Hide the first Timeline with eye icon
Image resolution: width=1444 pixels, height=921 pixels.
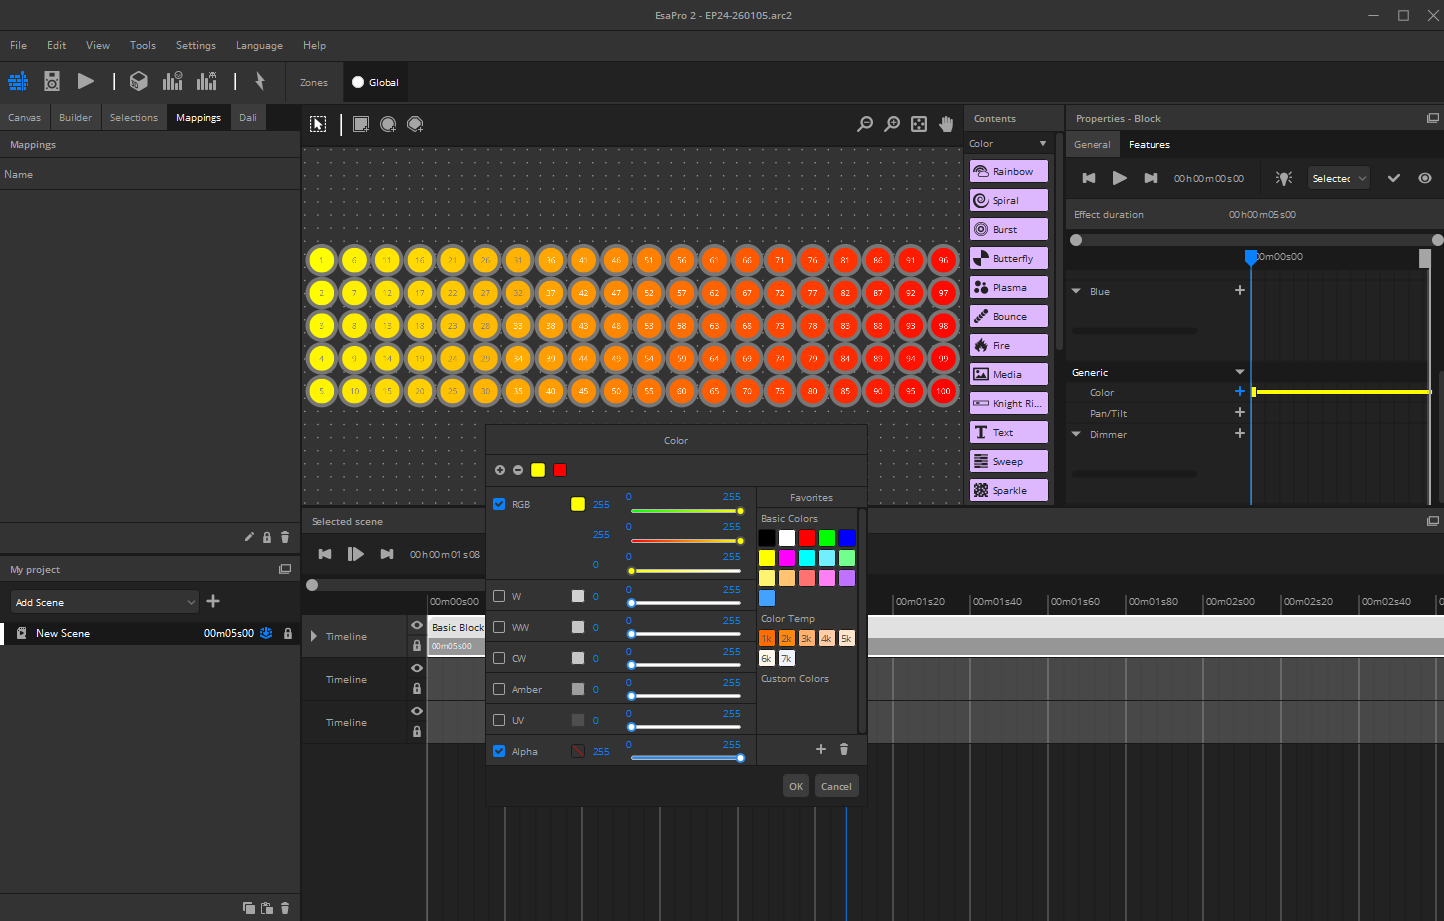417,625
